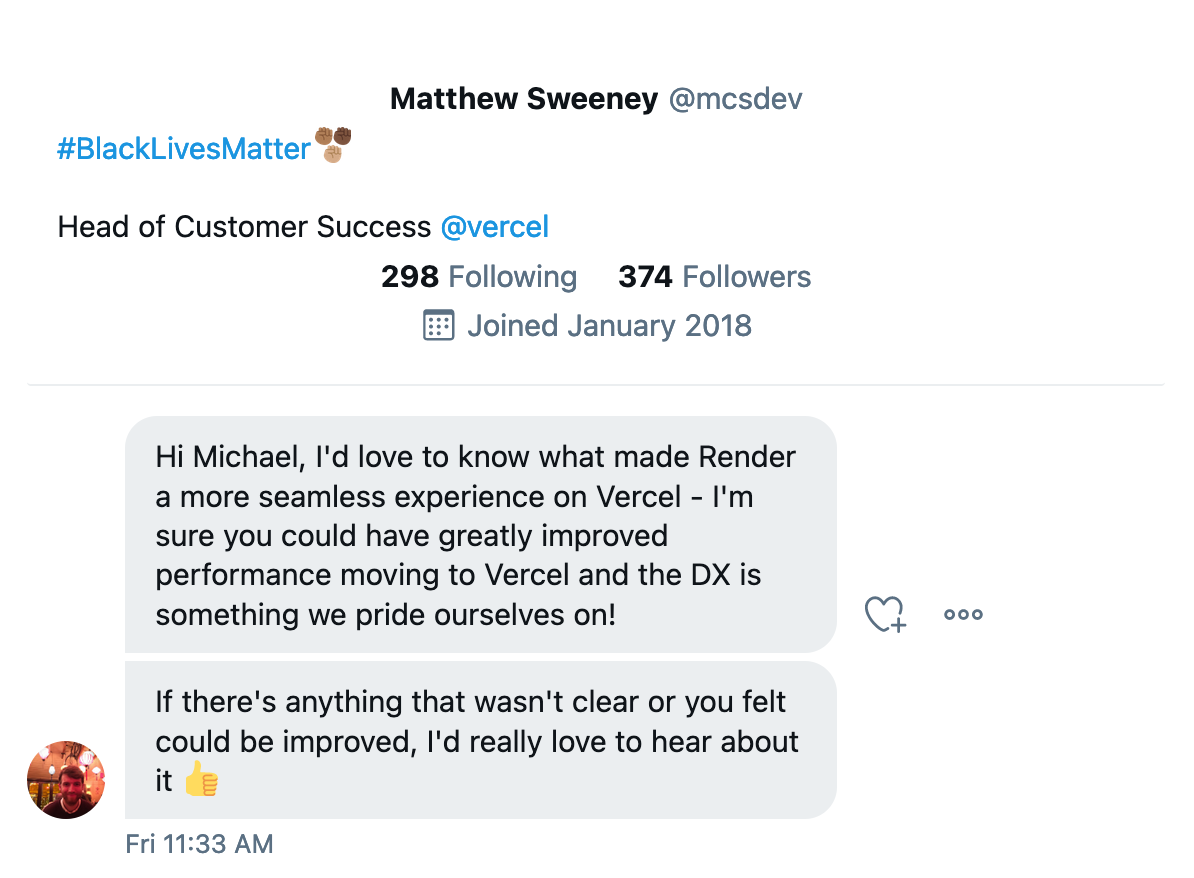Open the #BlackLivesMatter hashtag
The height and width of the screenshot is (878, 1194).
(x=184, y=149)
